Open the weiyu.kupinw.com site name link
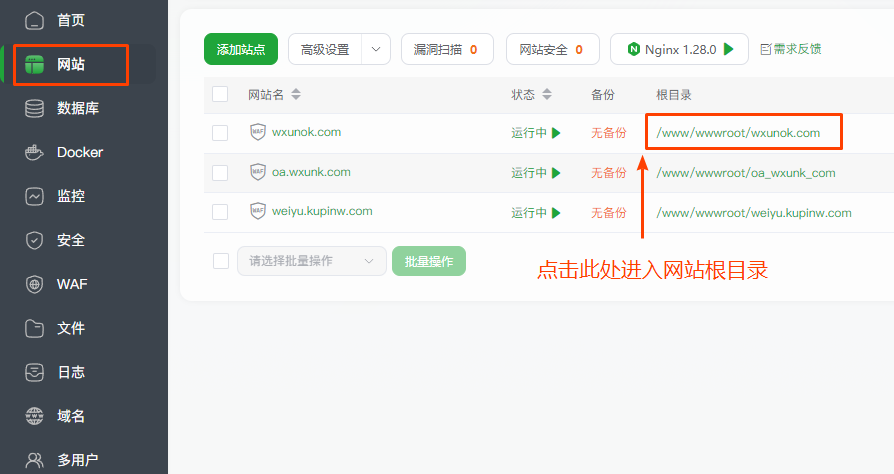The image size is (894, 474). pos(322,211)
